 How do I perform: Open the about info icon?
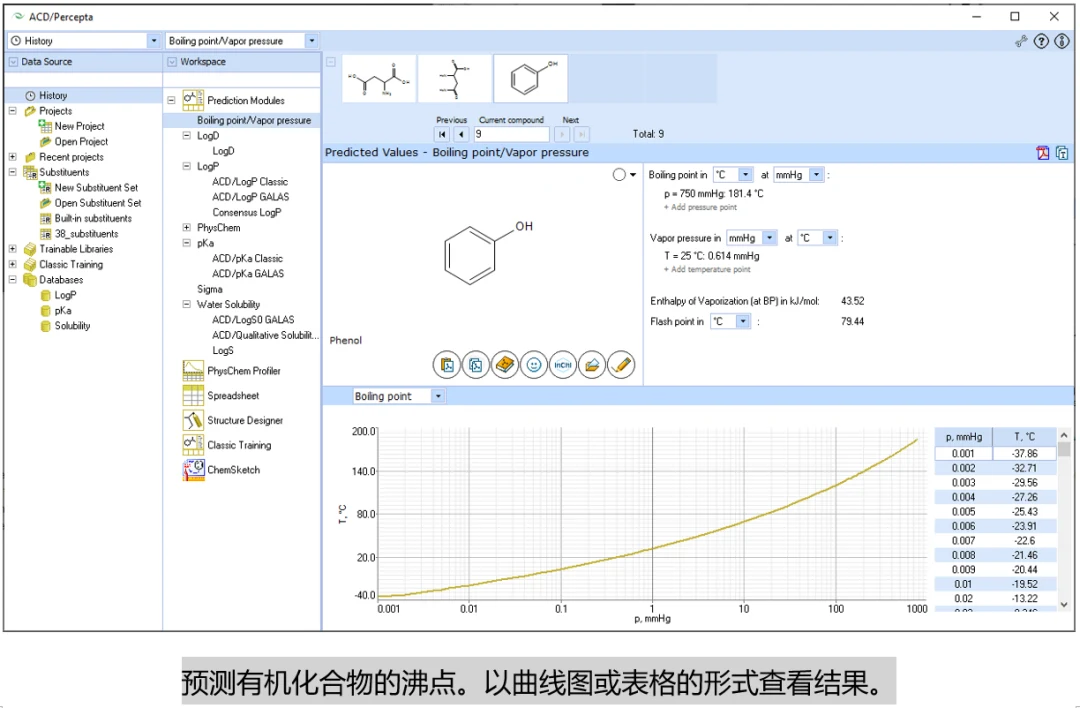pos(1061,41)
